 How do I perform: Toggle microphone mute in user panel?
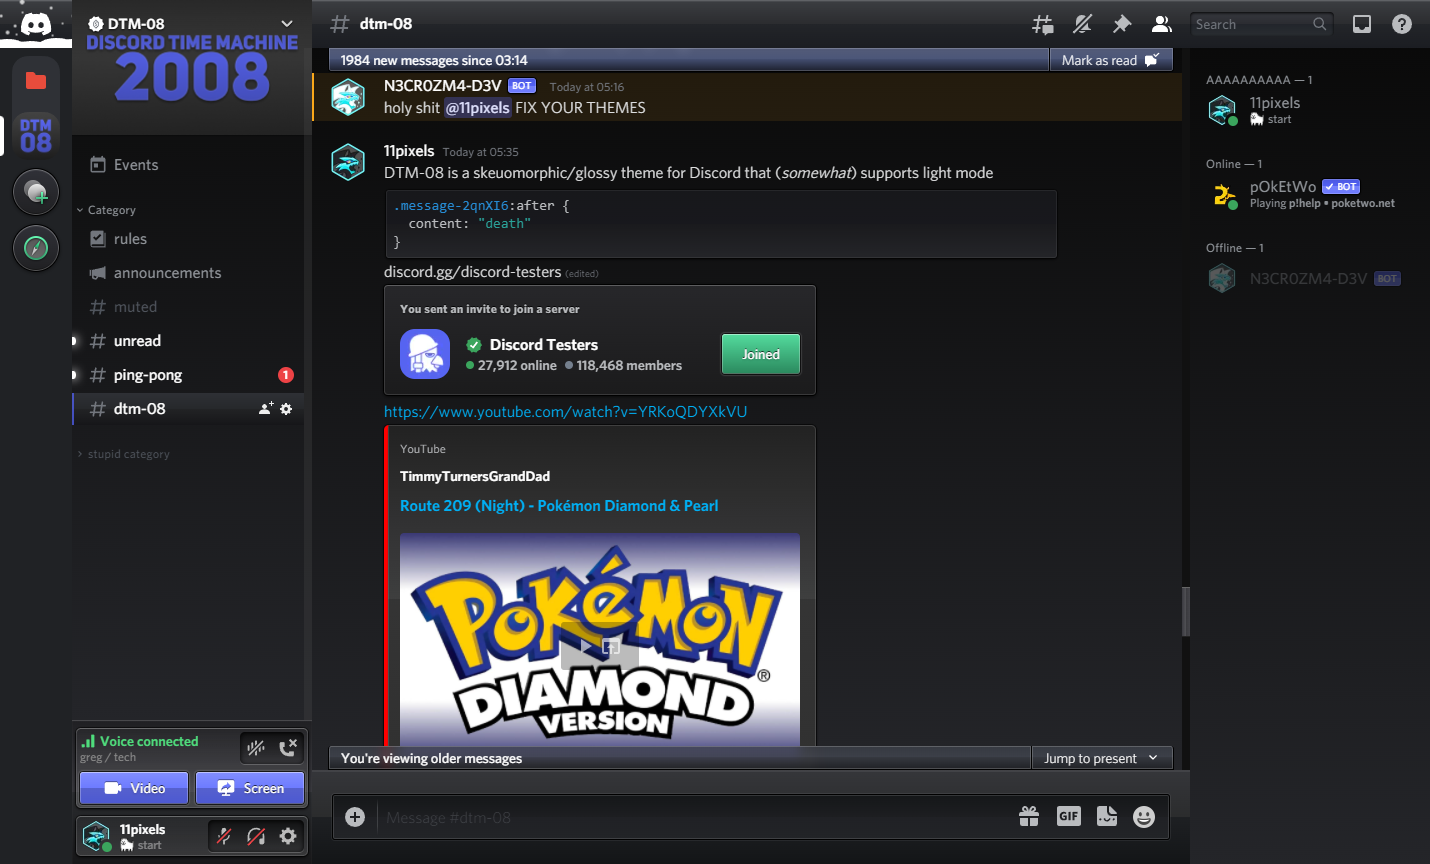225,836
